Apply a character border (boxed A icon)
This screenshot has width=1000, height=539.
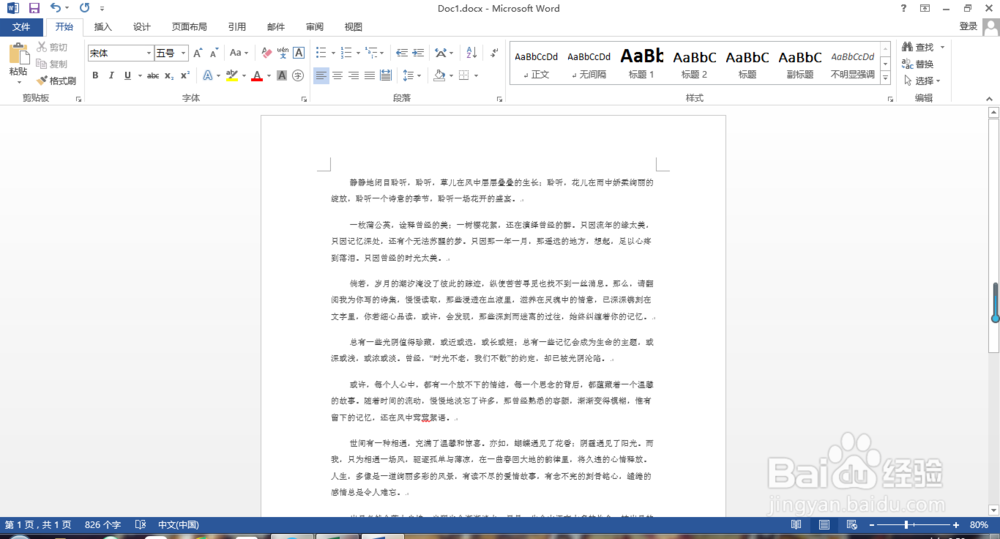click(298, 53)
